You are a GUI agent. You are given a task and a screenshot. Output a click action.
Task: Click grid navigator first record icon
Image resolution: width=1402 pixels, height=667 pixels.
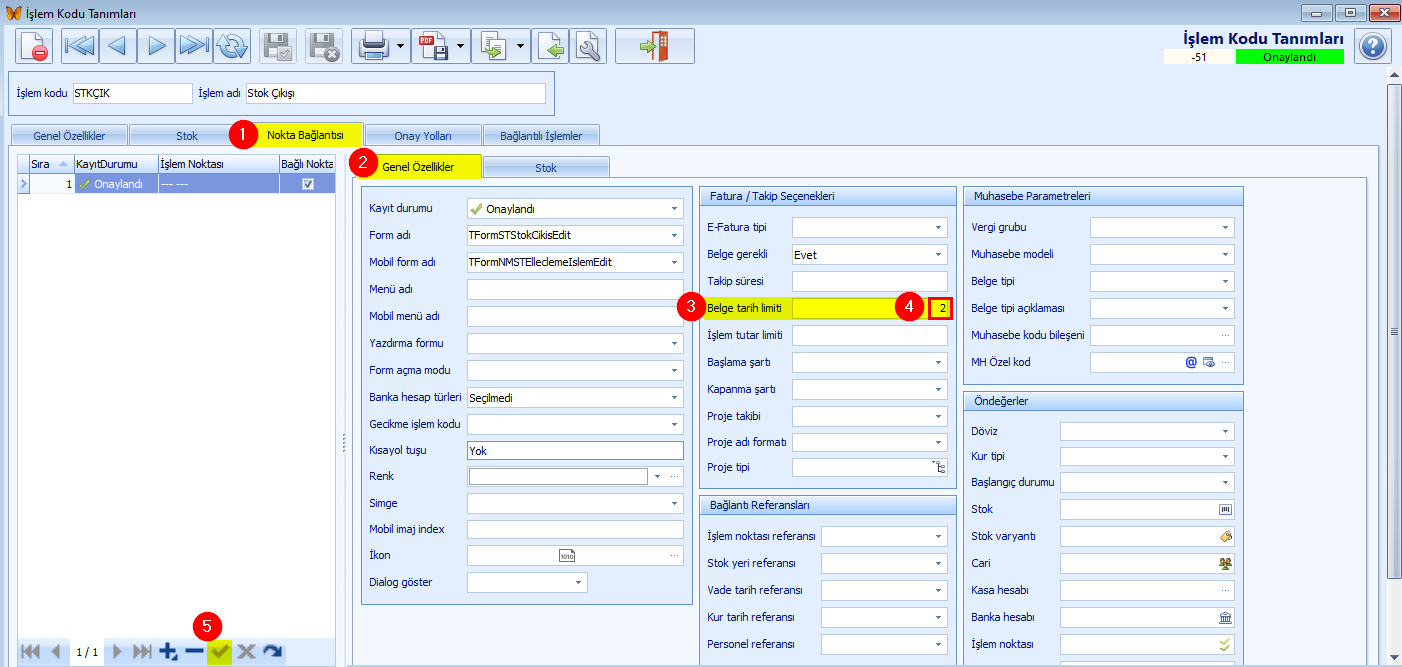click(30, 652)
